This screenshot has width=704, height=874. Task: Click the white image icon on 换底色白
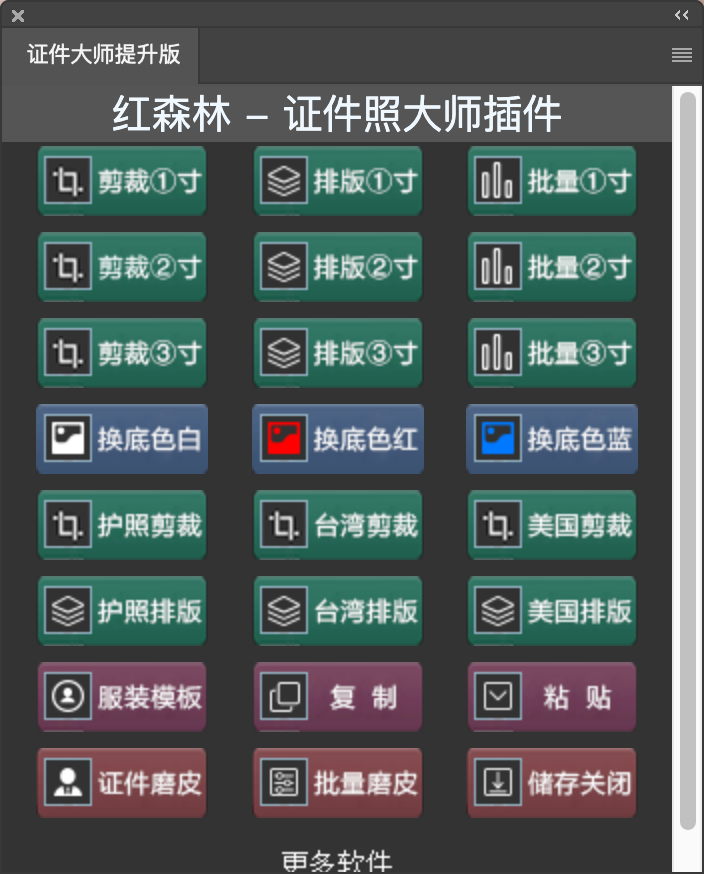68,439
